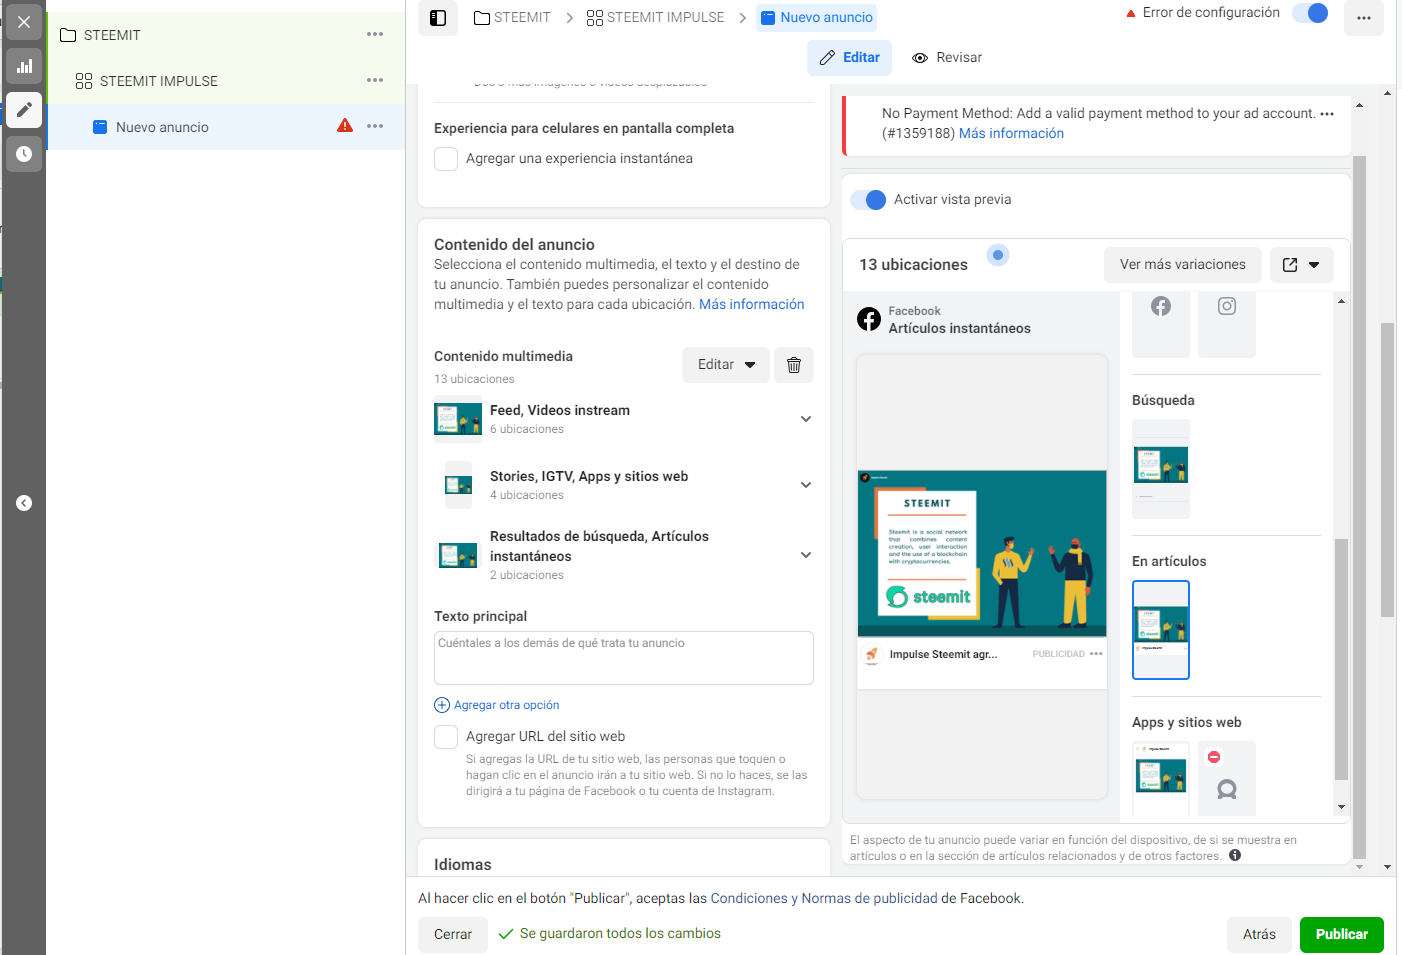Viewport: 1402px width, 955px height.
Task: Click the Publicar button
Action: click(1341, 934)
